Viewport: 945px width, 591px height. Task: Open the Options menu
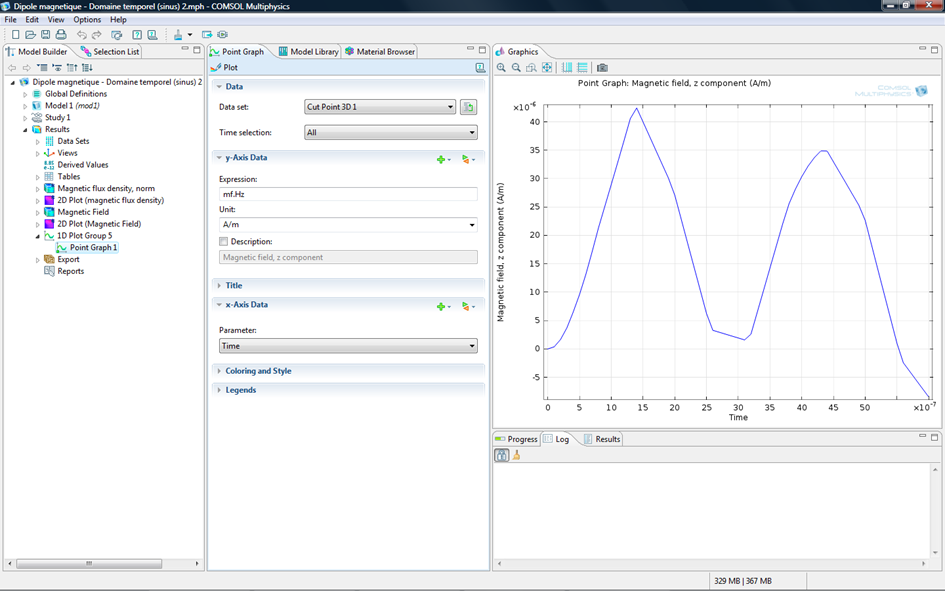click(x=87, y=19)
